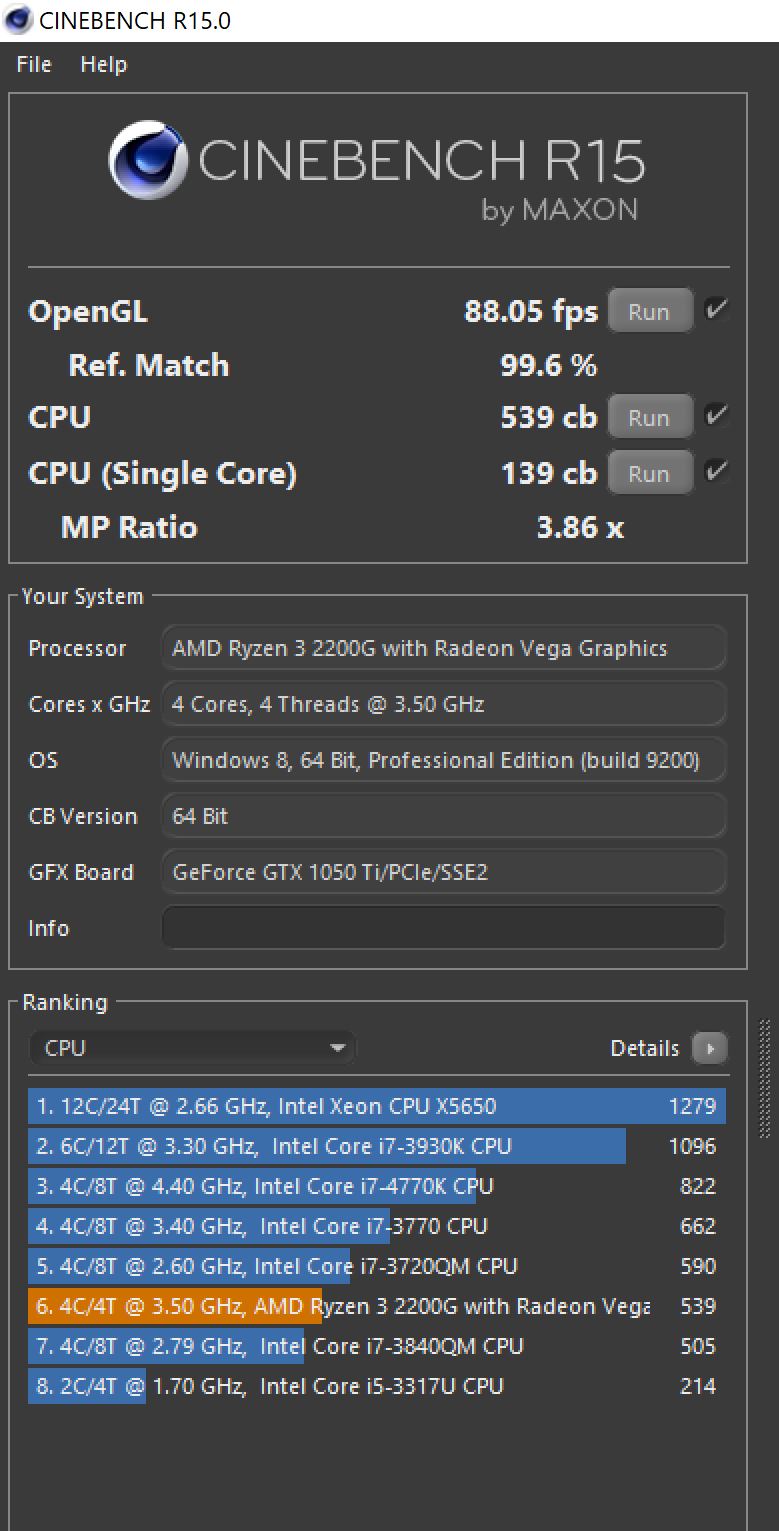This screenshot has height=1531, width=779.
Task: Click the title bar Cinebench app icon
Action: click(x=17, y=20)
